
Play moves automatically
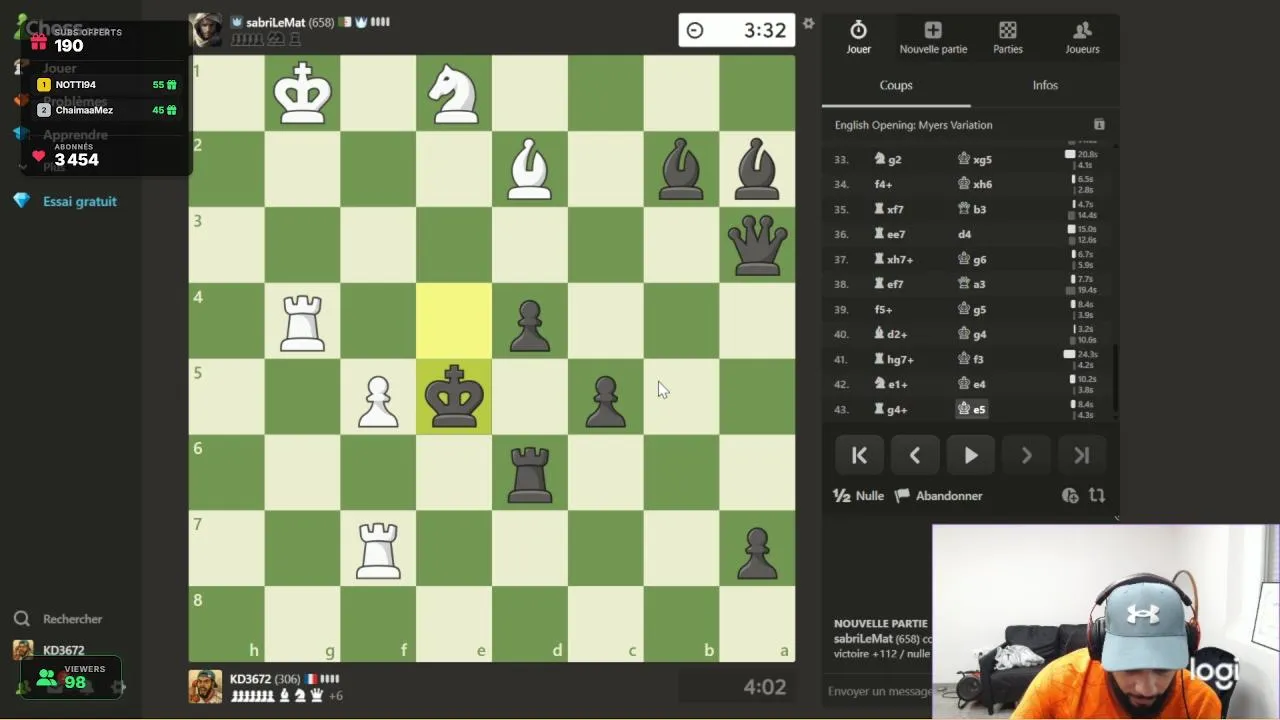(971, 455)
